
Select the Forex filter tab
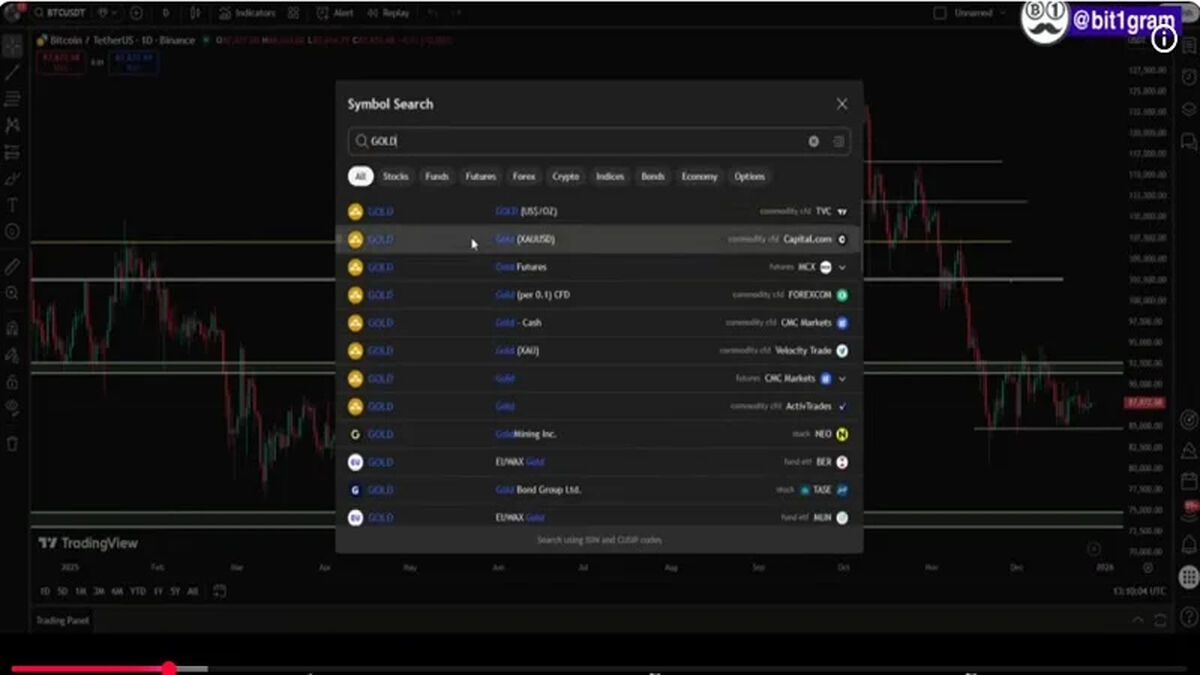click(524, 176)
